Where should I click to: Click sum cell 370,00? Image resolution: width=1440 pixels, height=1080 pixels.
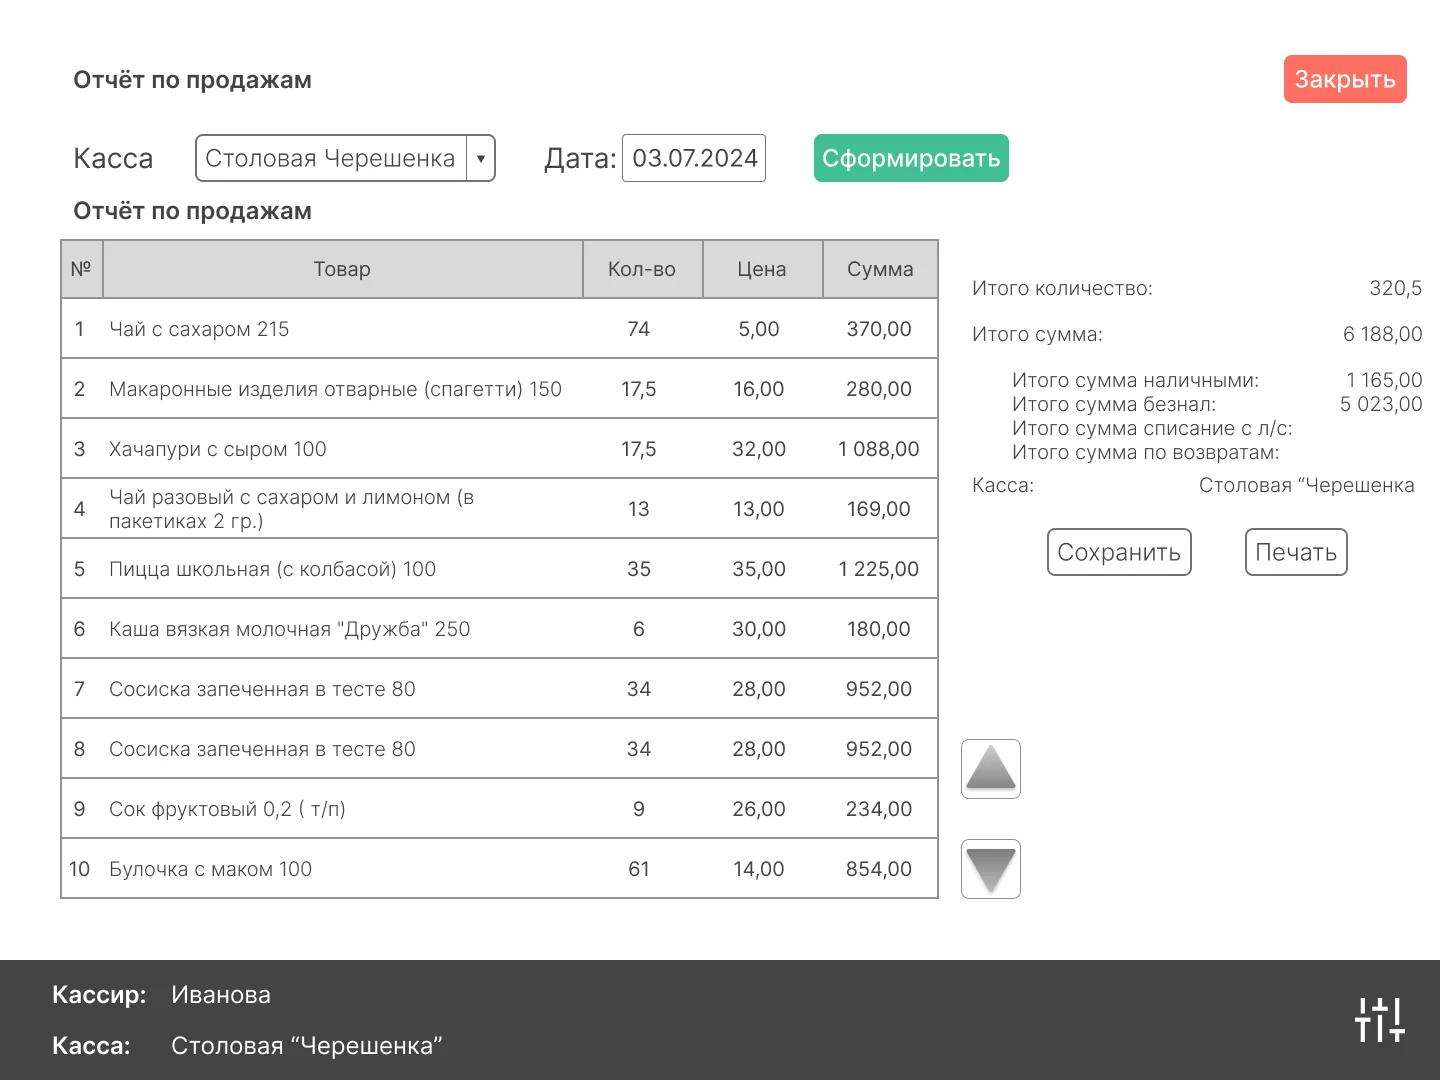[879, 329]
